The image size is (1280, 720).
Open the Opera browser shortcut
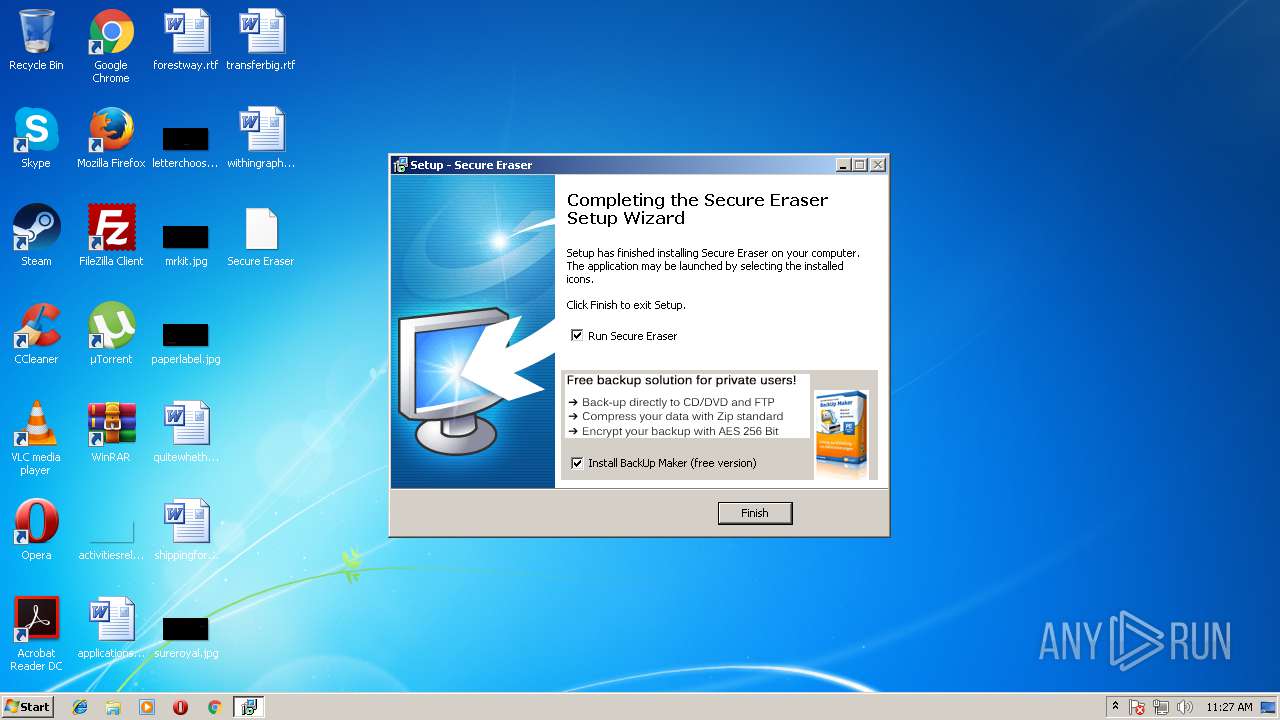pyautogui.click(x=36, y=530)
